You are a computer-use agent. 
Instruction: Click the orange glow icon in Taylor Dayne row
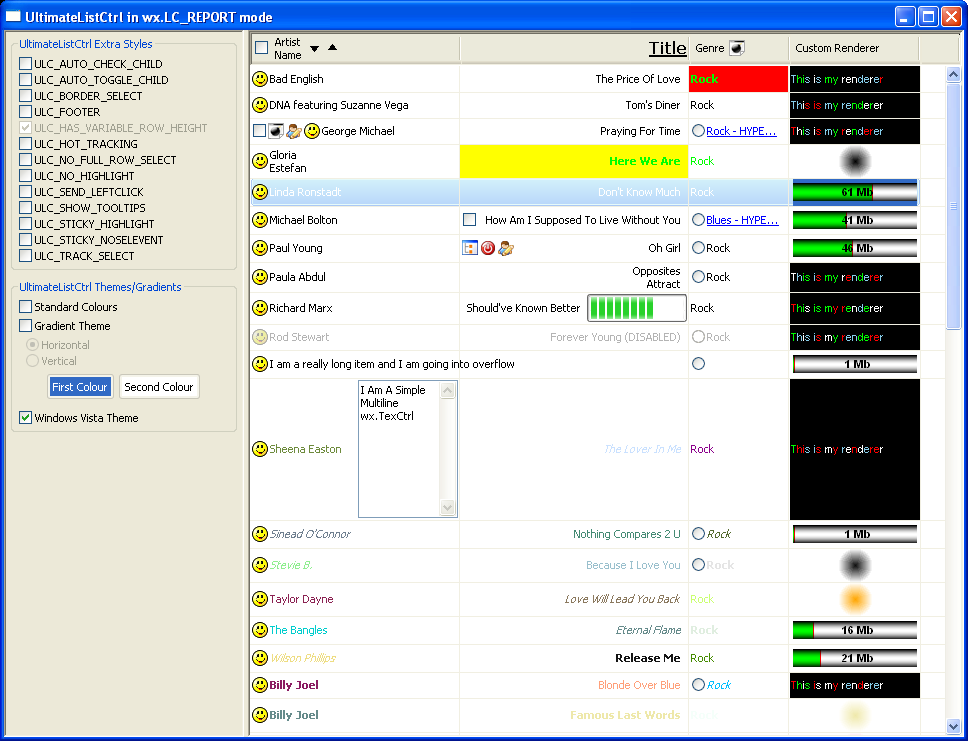(x=854, y=599)
